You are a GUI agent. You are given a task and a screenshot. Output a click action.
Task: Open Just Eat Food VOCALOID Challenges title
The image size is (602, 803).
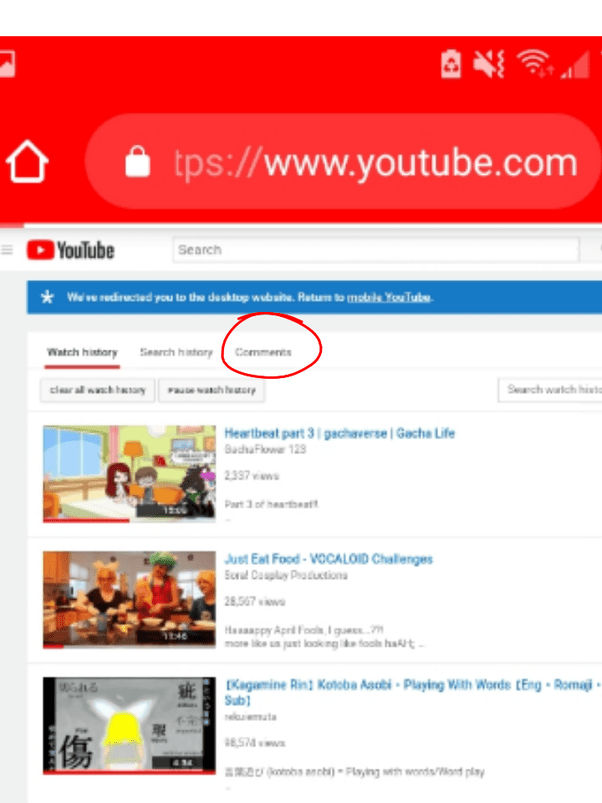[x=329, y=559]
